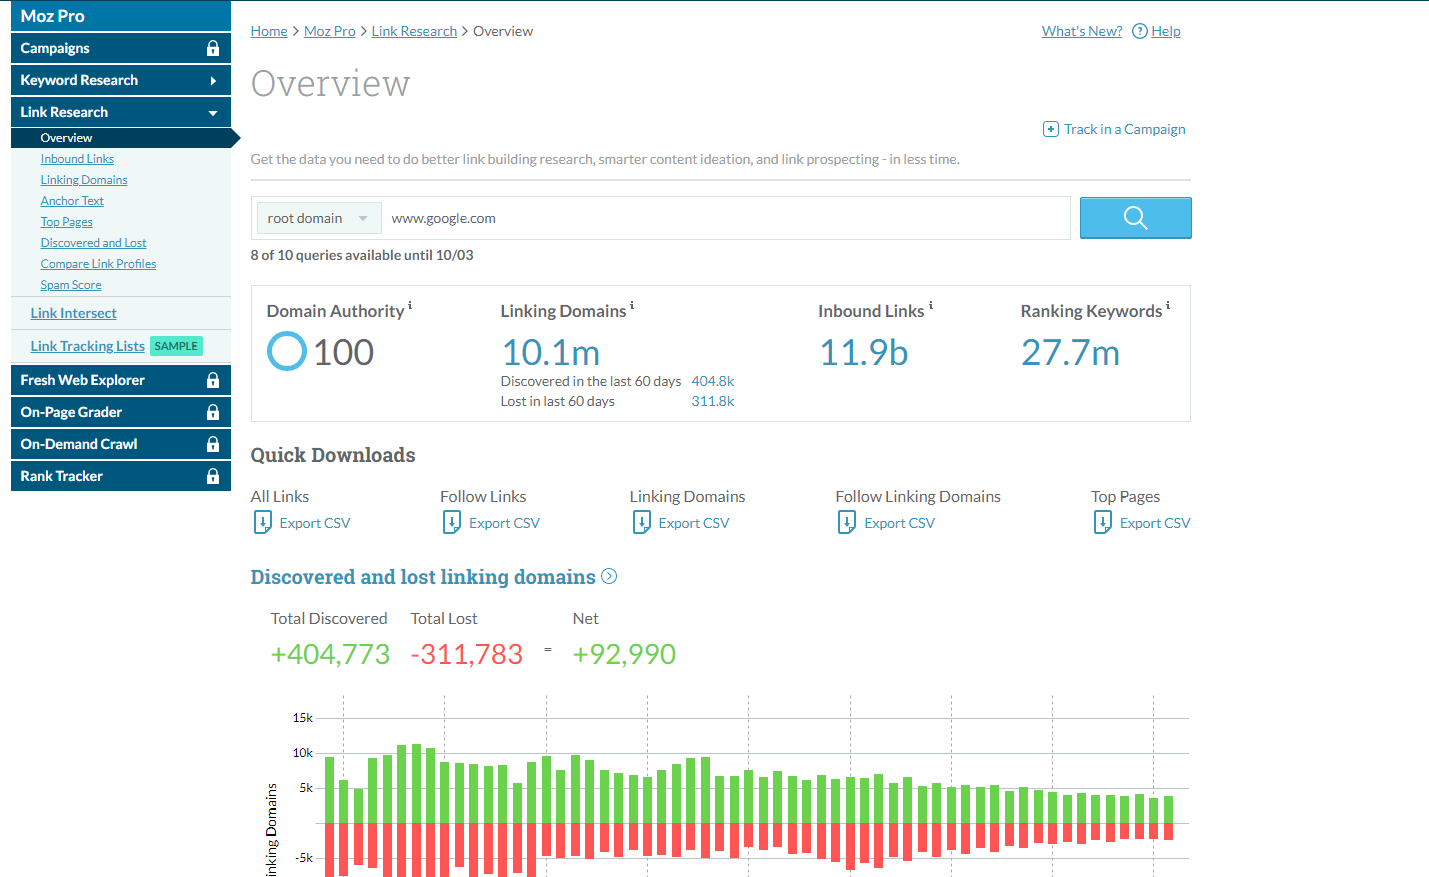Click the Help question mark icon

(1139, 31)
